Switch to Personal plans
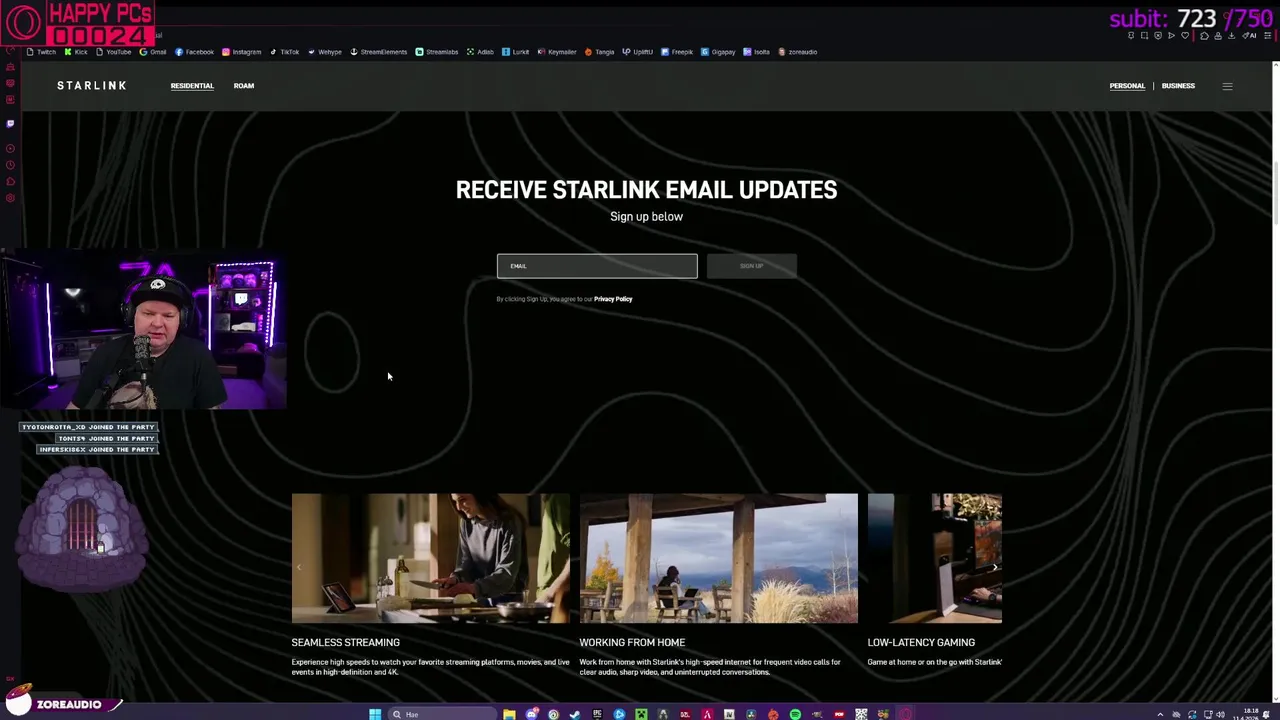The image size is (1280, 720). [x=1127, y=86]
